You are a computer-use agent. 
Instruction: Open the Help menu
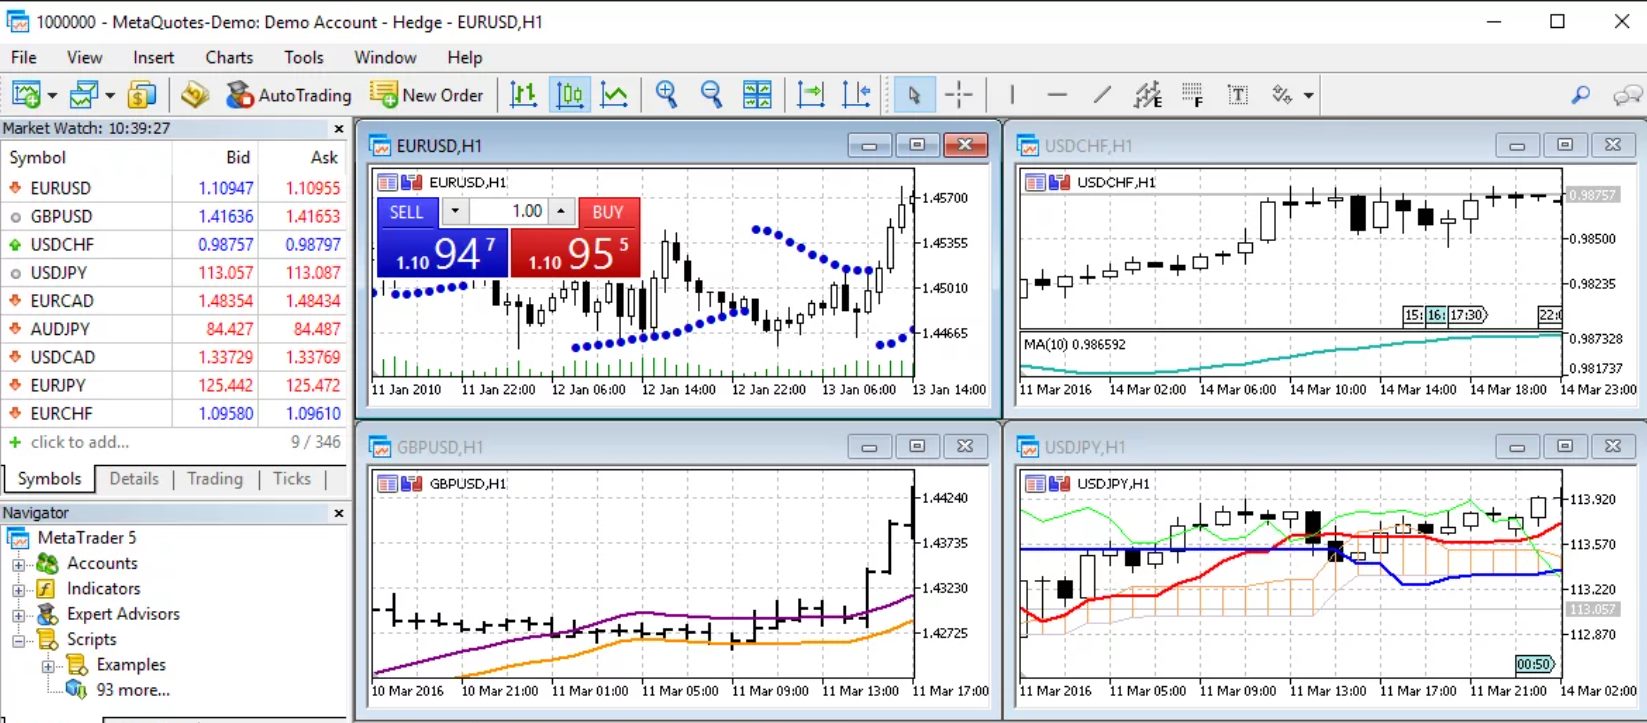(464, 57)
